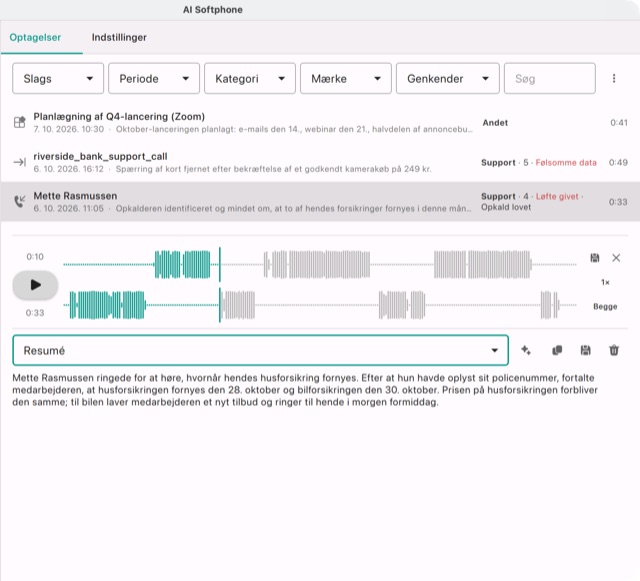Image resolution: width=640 pixels, height=581 pixels.
Task: Open the Indstillinger tab
Action: (119, 37)
